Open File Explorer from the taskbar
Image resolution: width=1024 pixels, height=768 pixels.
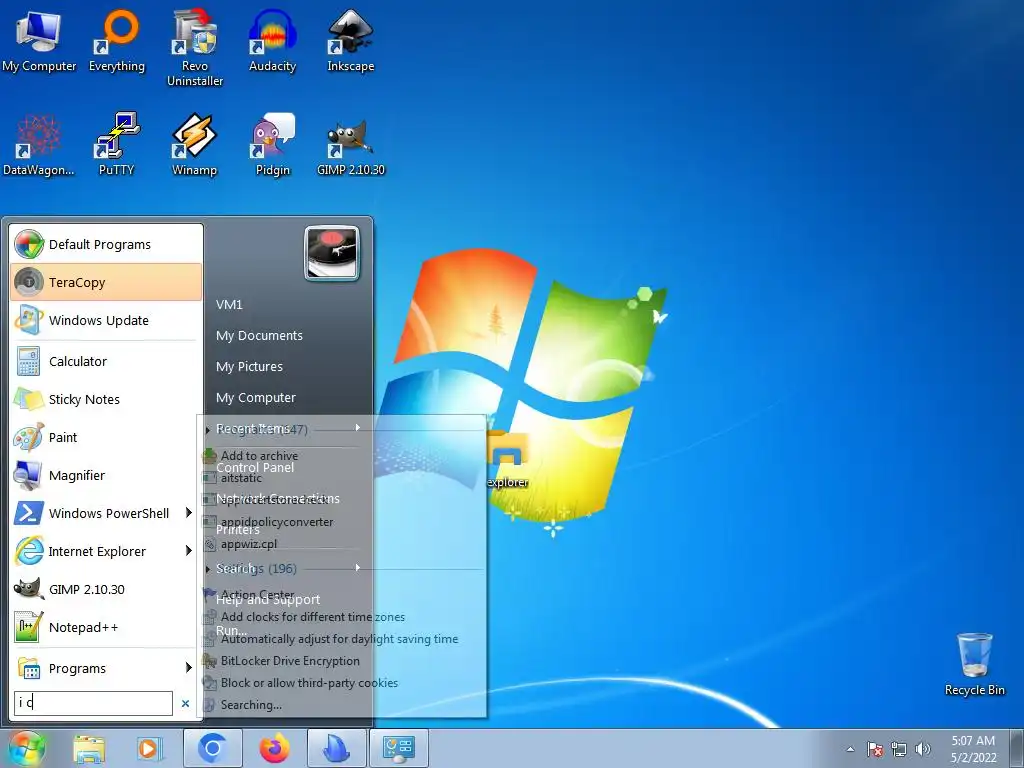[89, 748]
